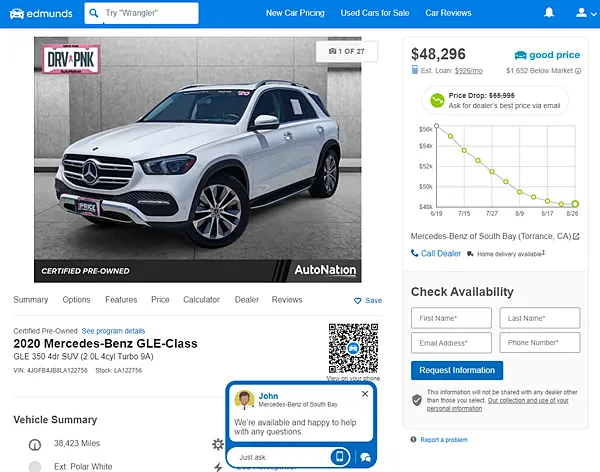This screenshot has width=600, height=472.
Task: Save this vehicle with heart icon
Action: [357, 301]
